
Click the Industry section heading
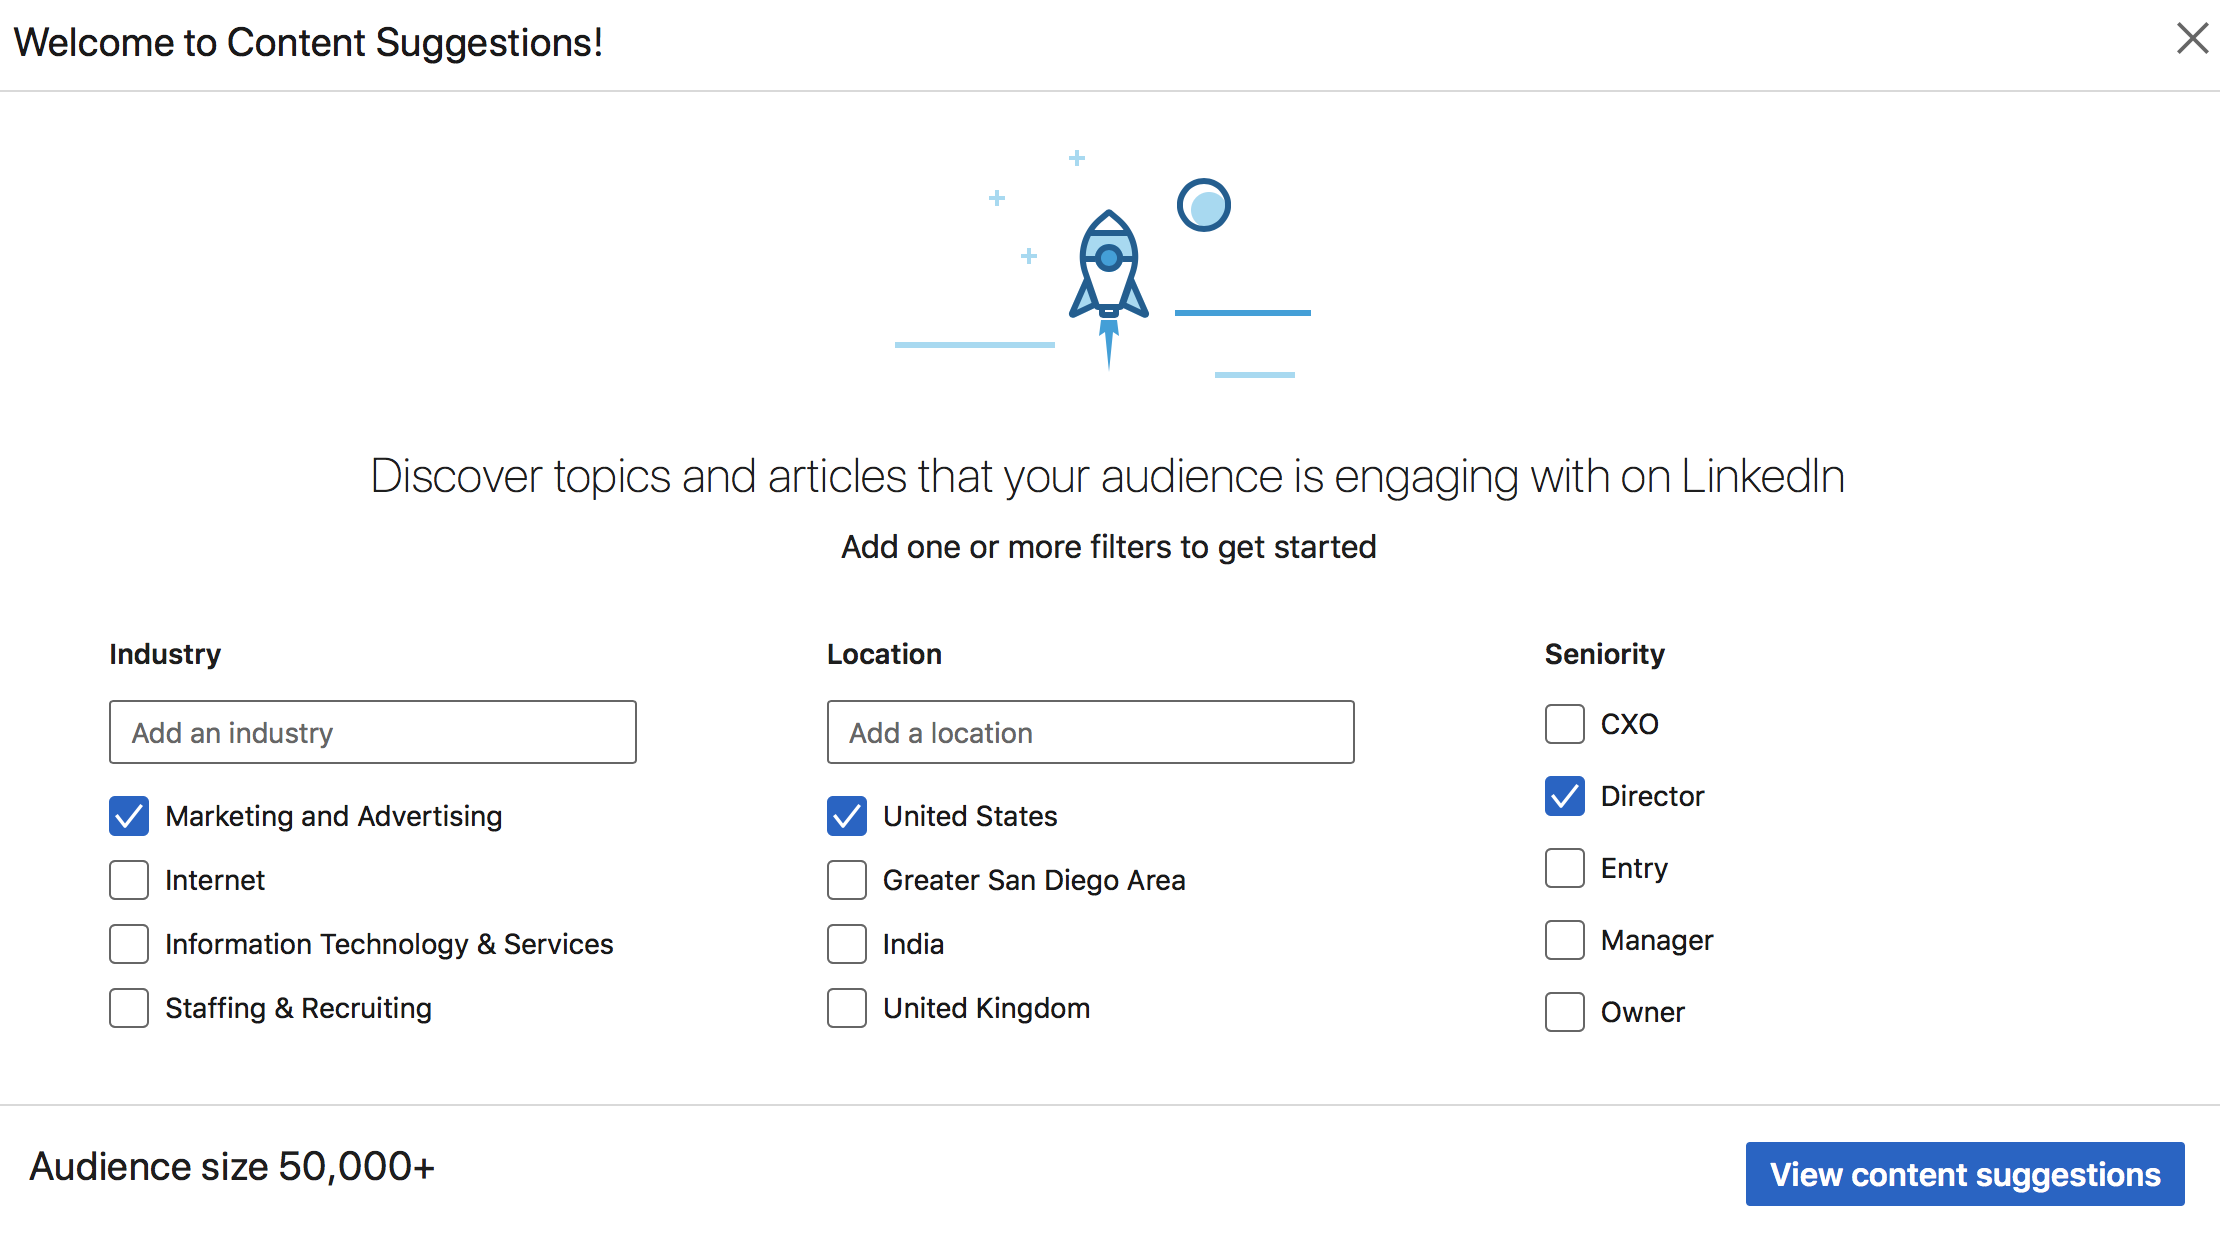click(x=164, y=654)
